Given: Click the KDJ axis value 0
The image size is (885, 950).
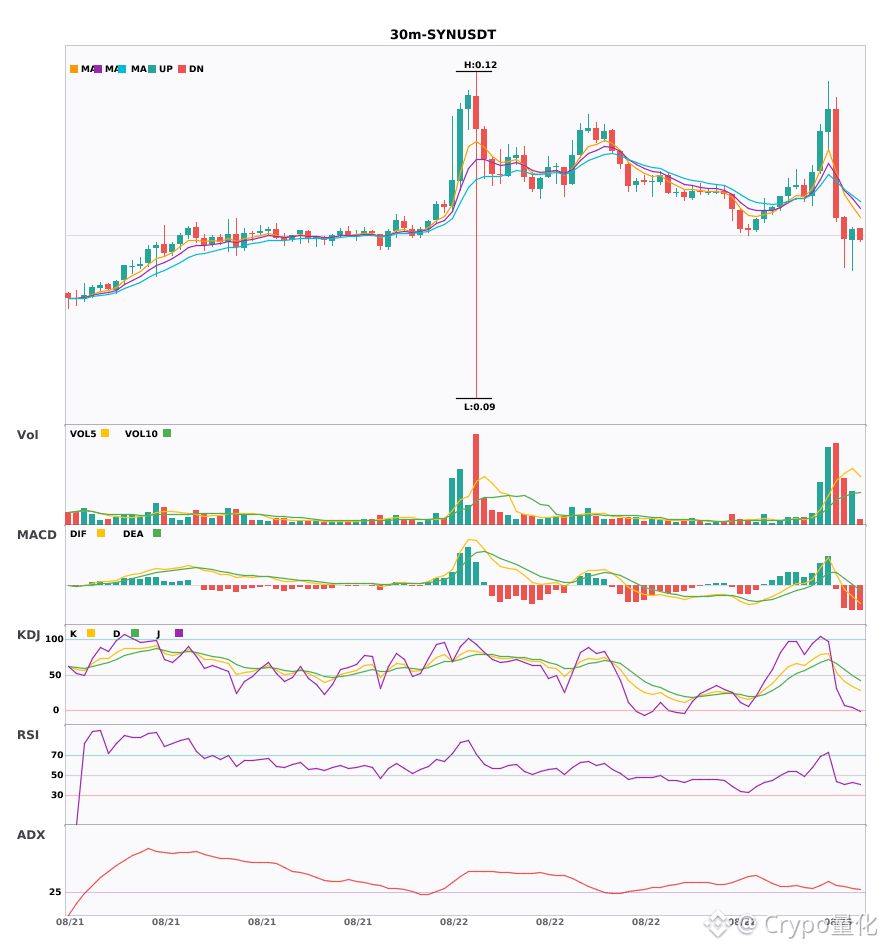Looking at the screenshot, I should (56, 710).
